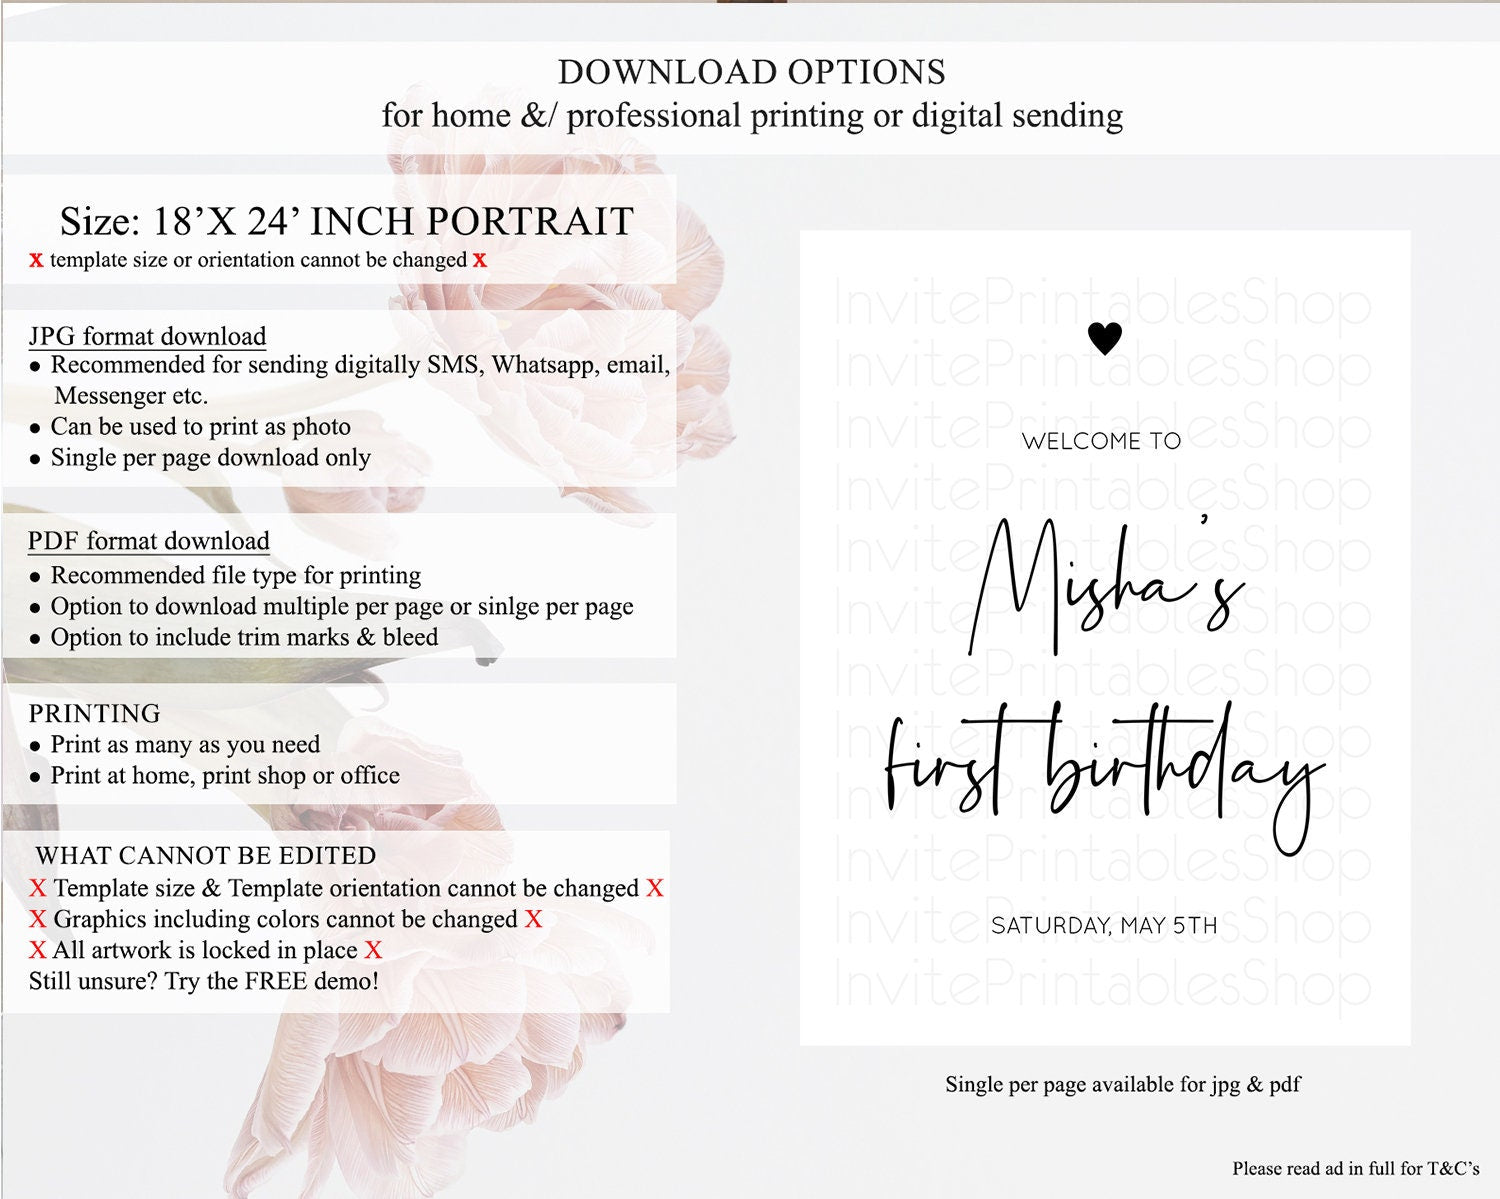1500x1199 pixels.
Task: Open the 'PDF format download' heading
Action: (149, 541)
